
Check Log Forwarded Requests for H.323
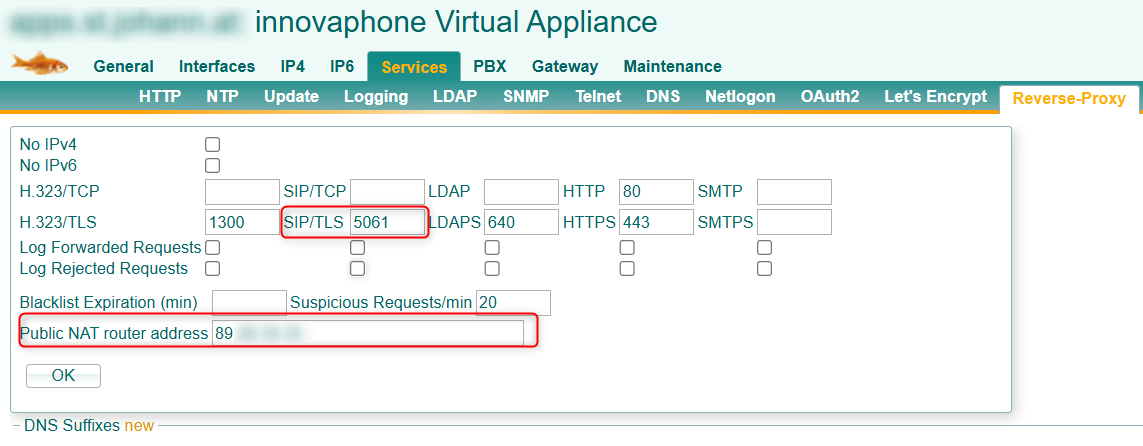[x=212, y=247]
